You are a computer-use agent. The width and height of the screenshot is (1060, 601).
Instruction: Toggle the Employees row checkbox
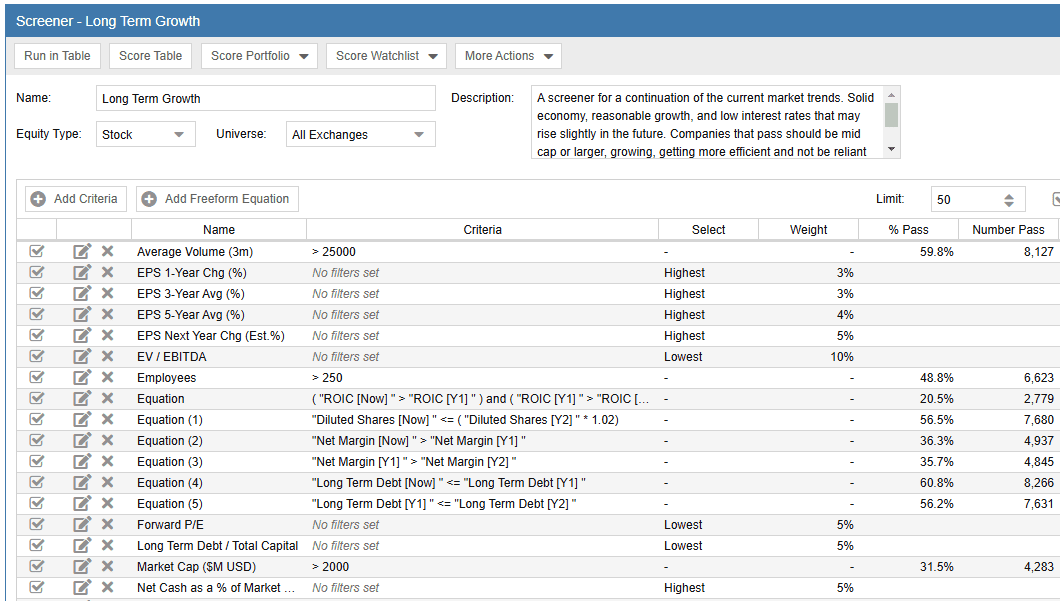point(37,377)
